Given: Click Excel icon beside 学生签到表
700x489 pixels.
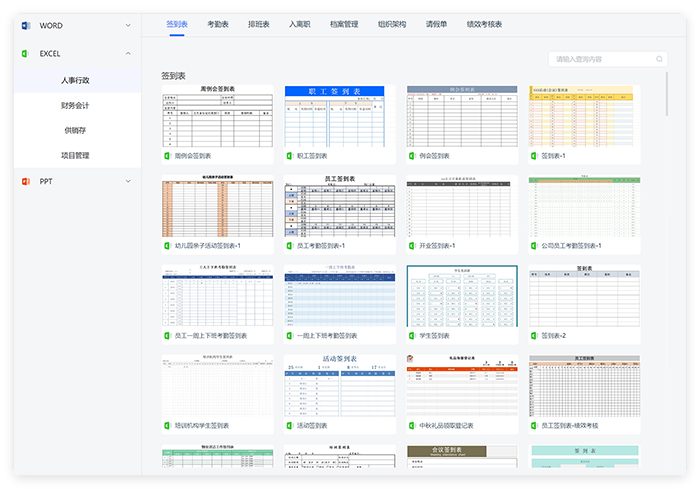Looking at the screenshot, I should click(x=412, y=336).
